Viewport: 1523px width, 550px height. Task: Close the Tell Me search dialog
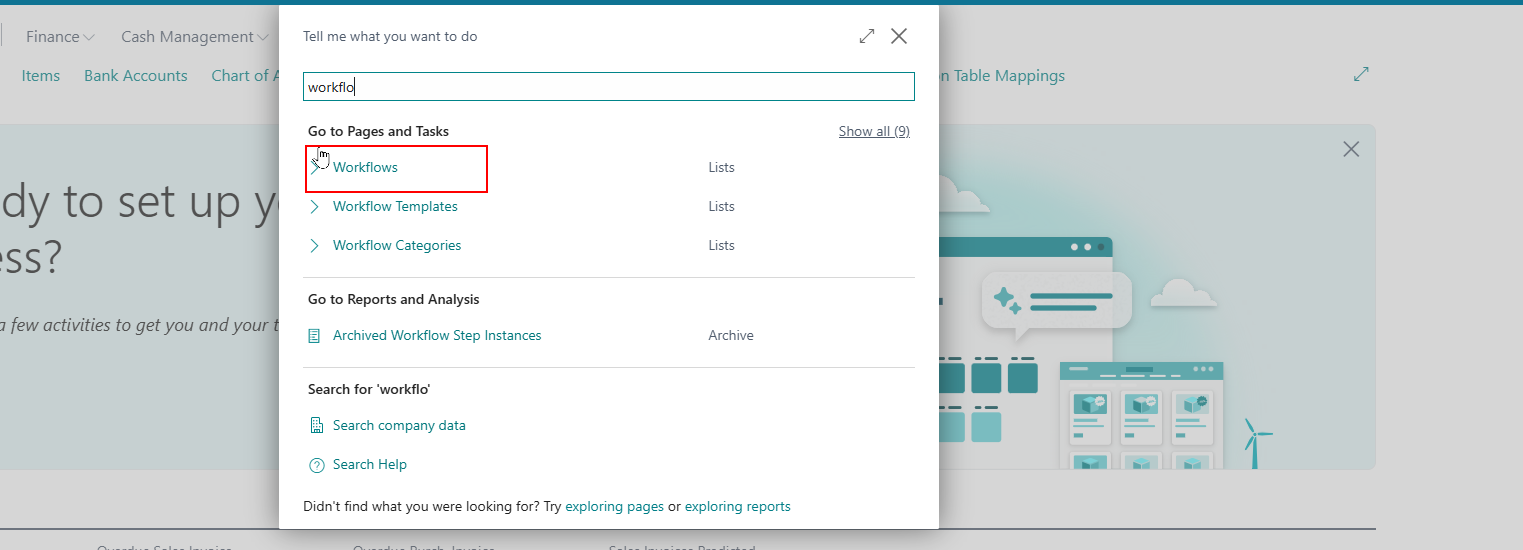coord(899,37)
